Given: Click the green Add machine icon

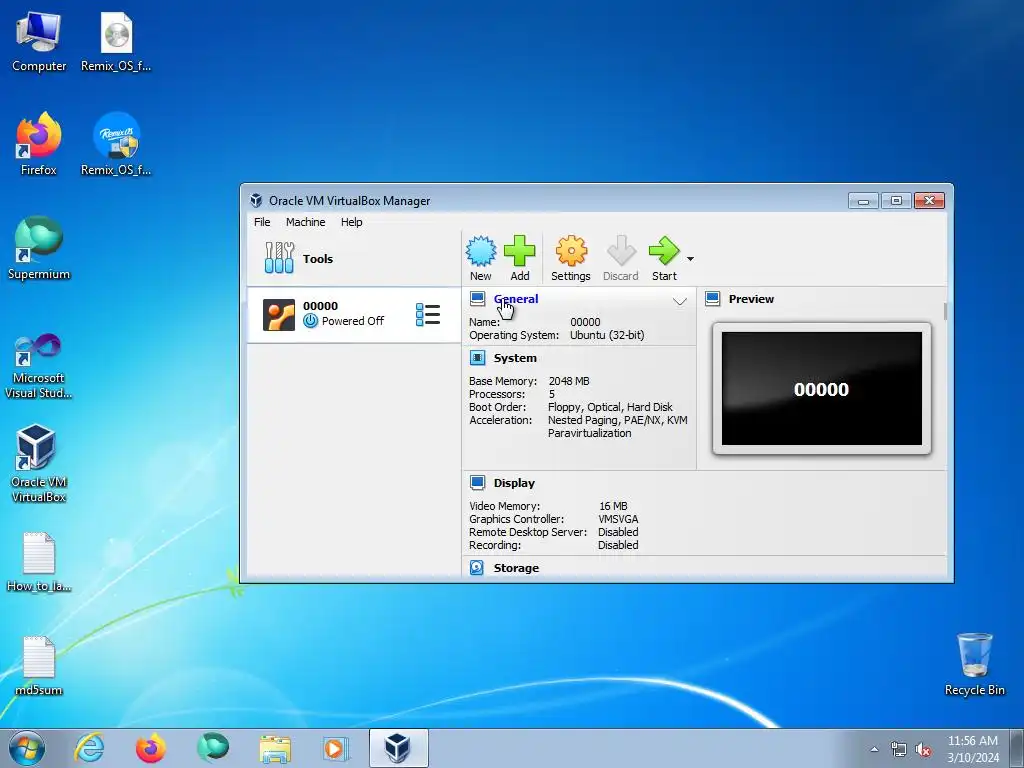Looking at the screenshot, I should [x=520, y=259].
